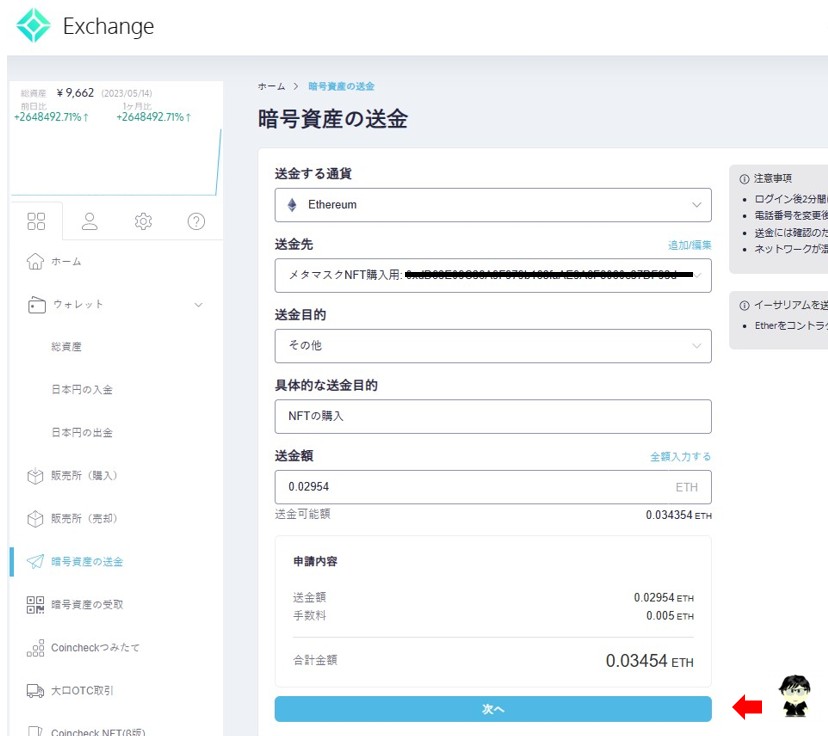Screen dimensions: 828x736
Task: Click 暗号資産の送金 breadcrumb link
Action: tap(342, 86)
